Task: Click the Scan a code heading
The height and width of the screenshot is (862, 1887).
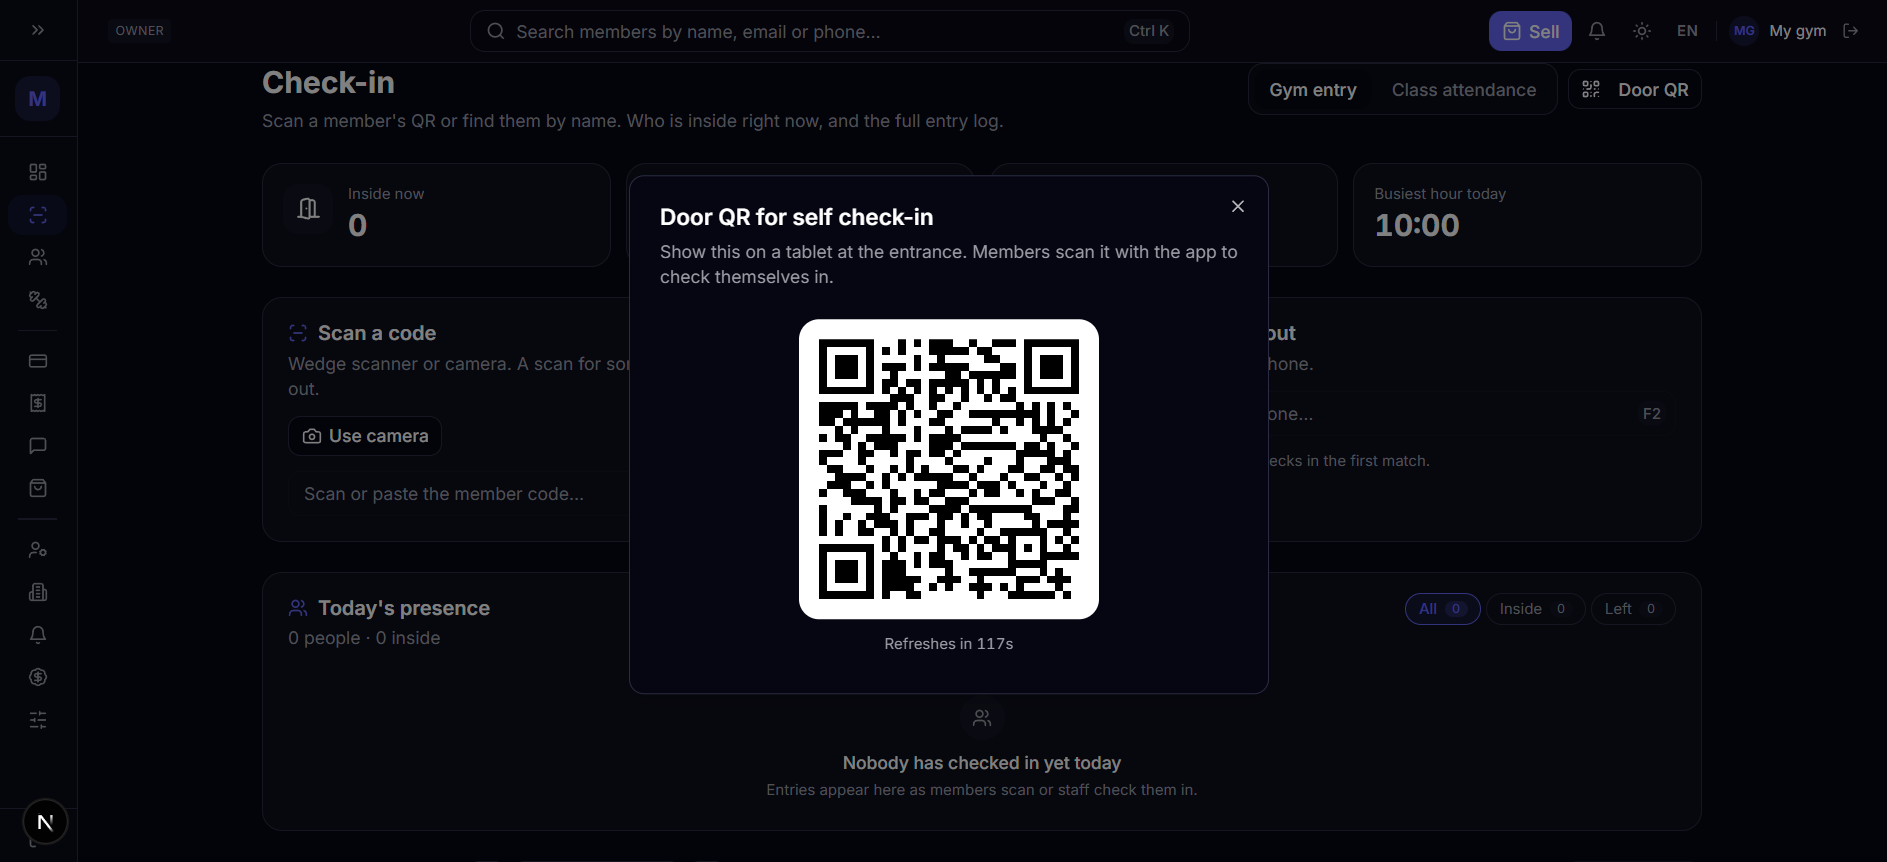Action: click(x=377, y=333)
